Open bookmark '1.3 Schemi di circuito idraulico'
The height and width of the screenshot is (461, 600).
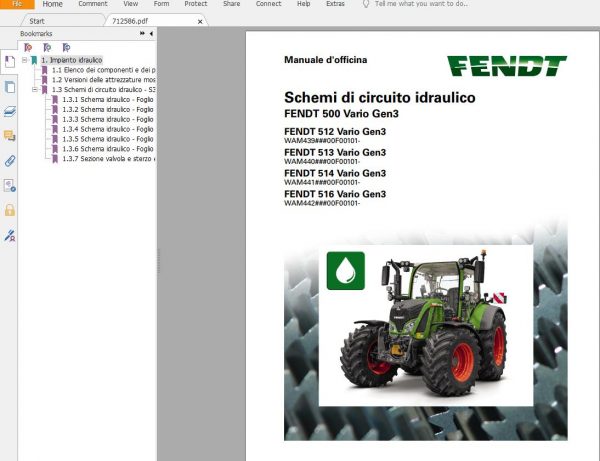104,90
